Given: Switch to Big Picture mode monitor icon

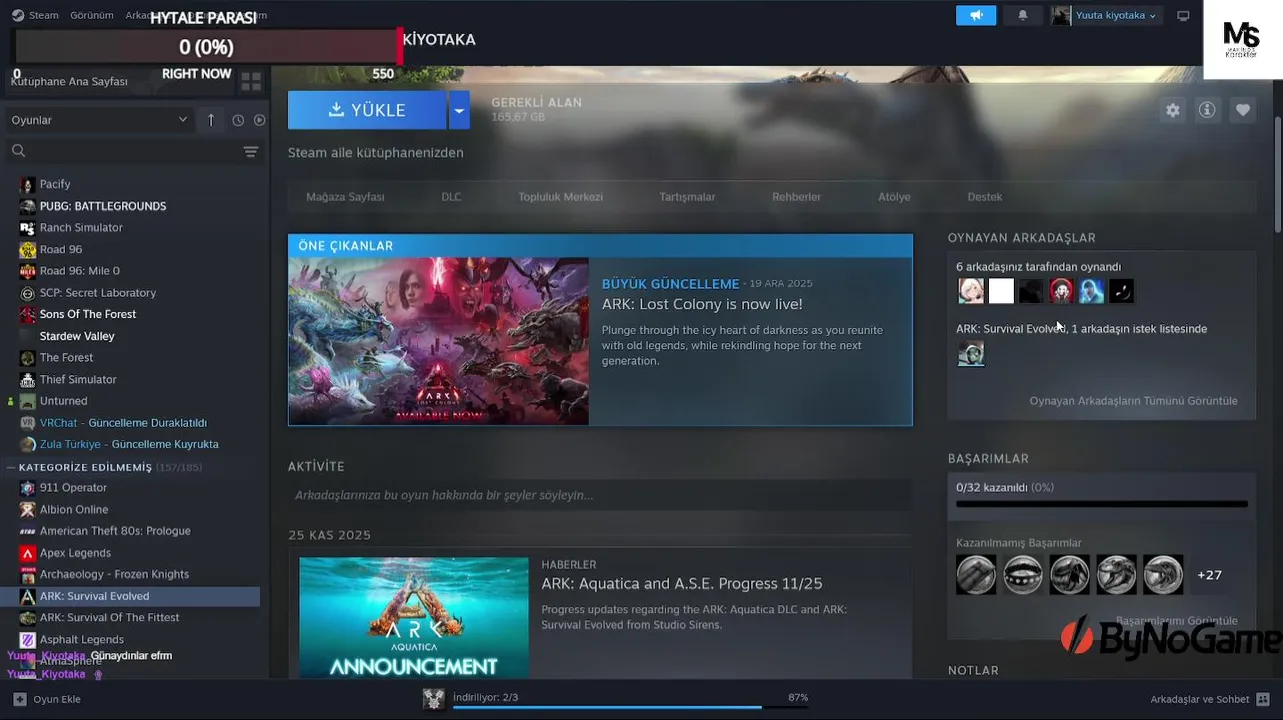Looking at the screenshot, I should (1183, 15).
